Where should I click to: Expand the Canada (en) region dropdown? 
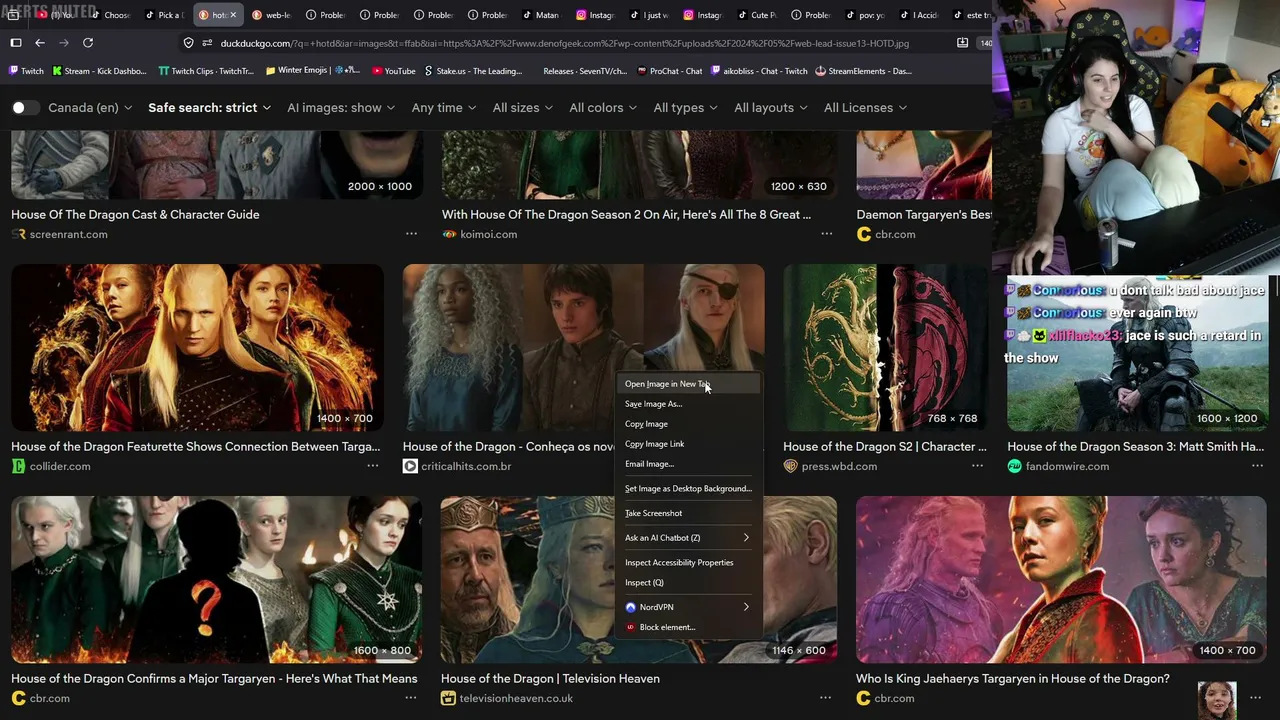click(90, 108)
